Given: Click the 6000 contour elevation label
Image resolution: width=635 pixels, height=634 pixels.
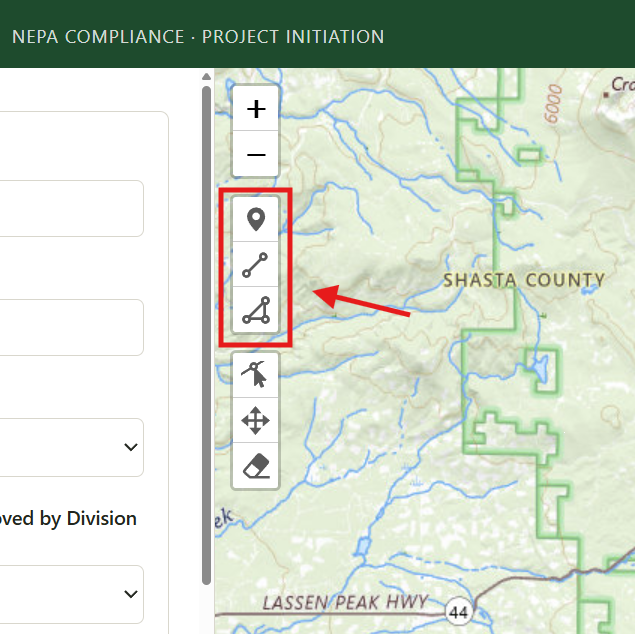Looking at the screenshot, I should pos(553,104).
